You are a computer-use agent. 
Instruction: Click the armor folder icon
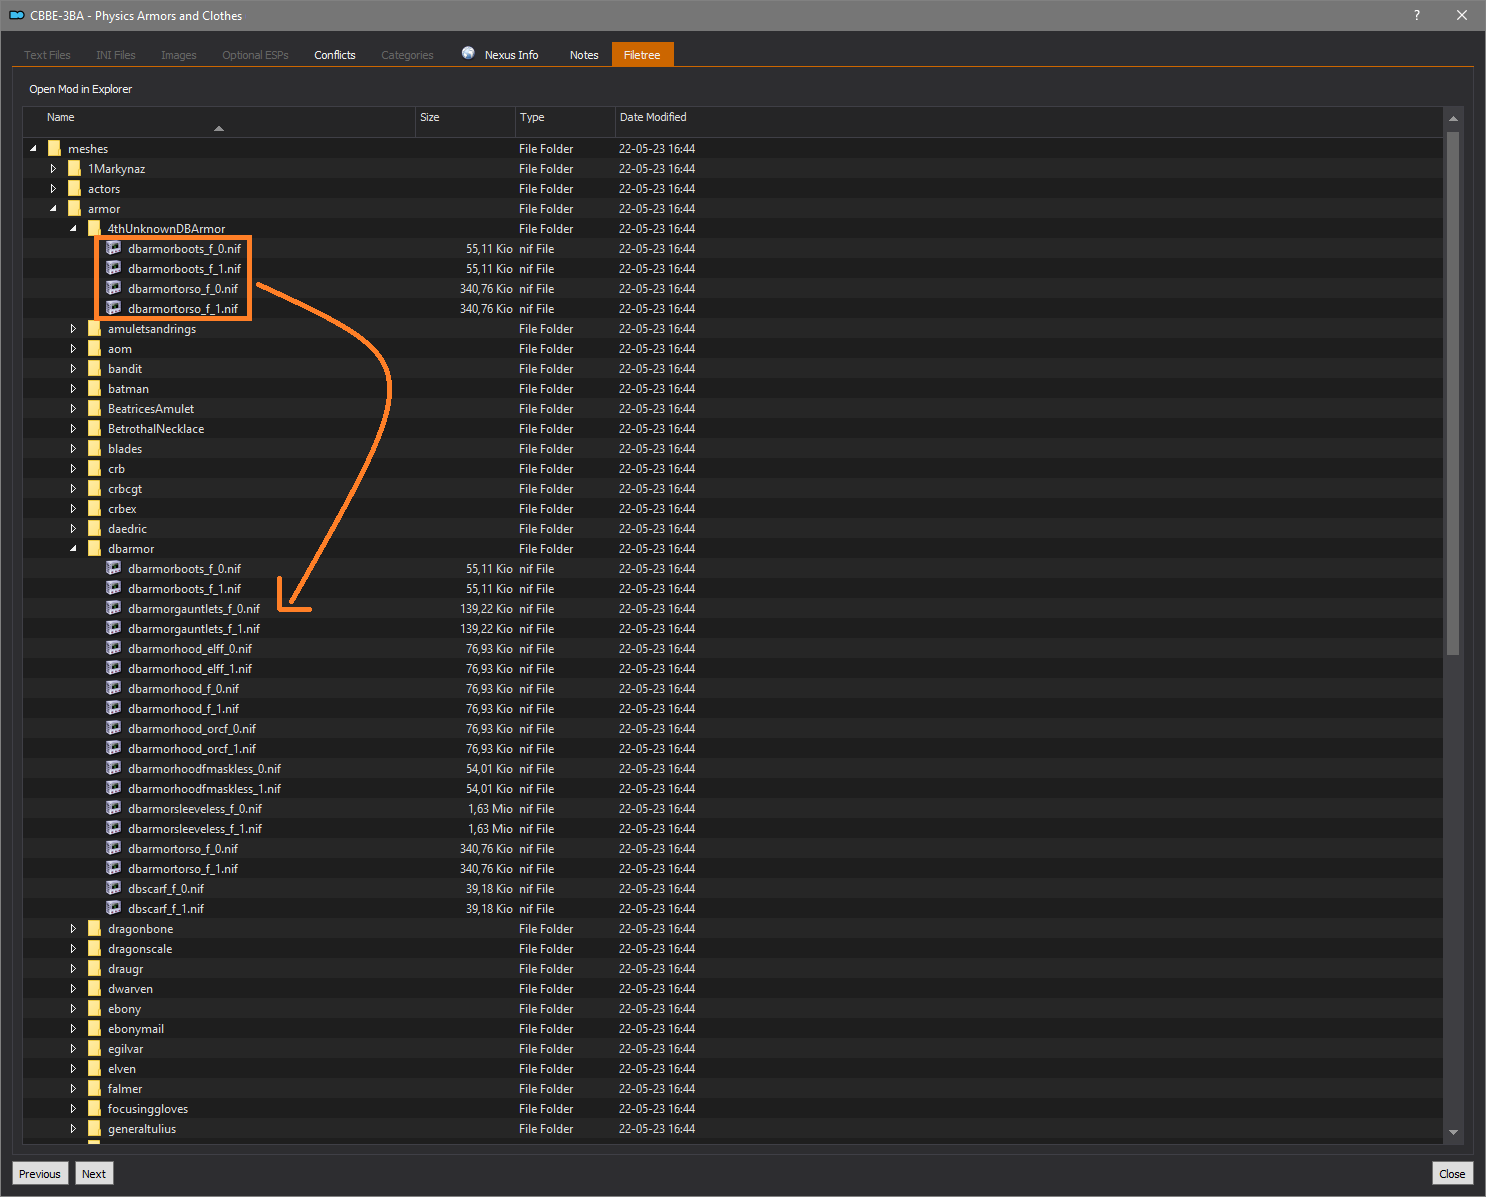(74, 208)
